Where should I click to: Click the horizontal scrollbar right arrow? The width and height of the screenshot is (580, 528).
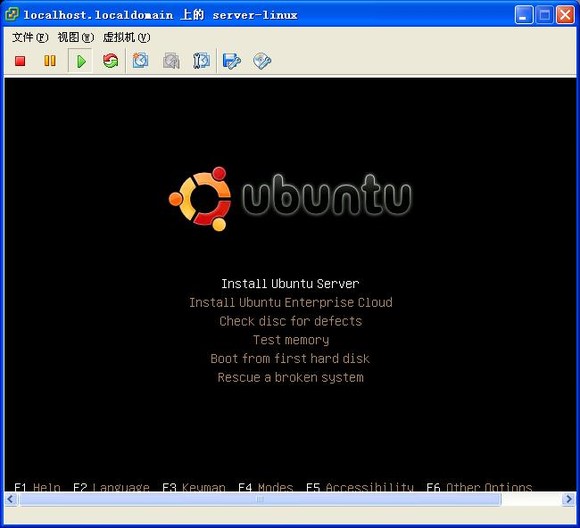[569, 500]
